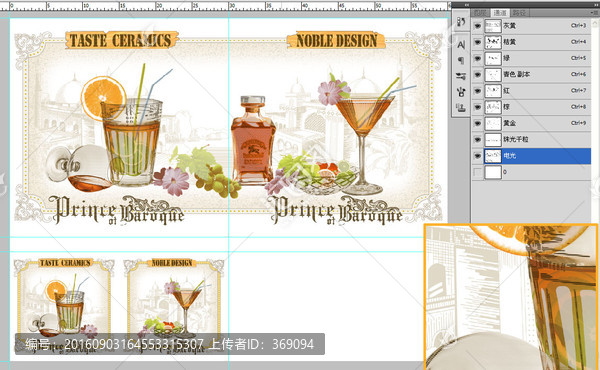Show the channel named 0

coord(477,172)
